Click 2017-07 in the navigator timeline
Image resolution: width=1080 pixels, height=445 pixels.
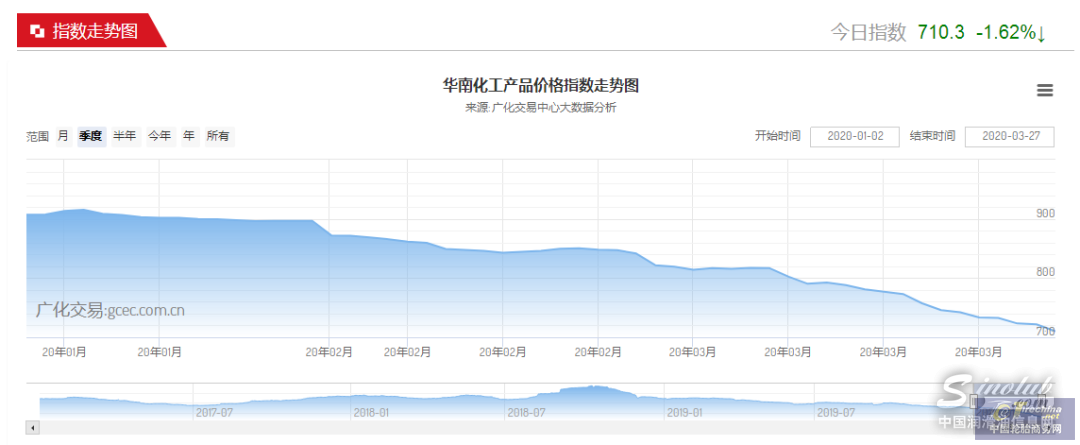(215, 412)
